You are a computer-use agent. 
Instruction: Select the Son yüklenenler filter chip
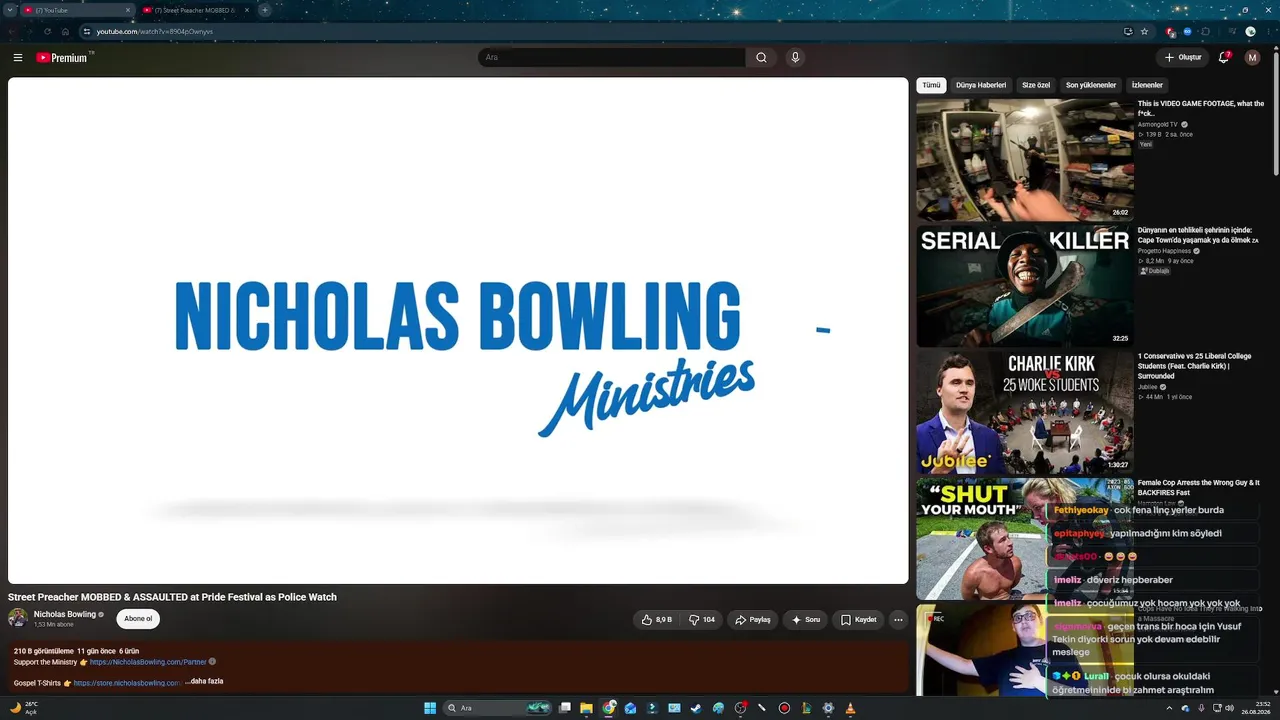coord(1091,85)
